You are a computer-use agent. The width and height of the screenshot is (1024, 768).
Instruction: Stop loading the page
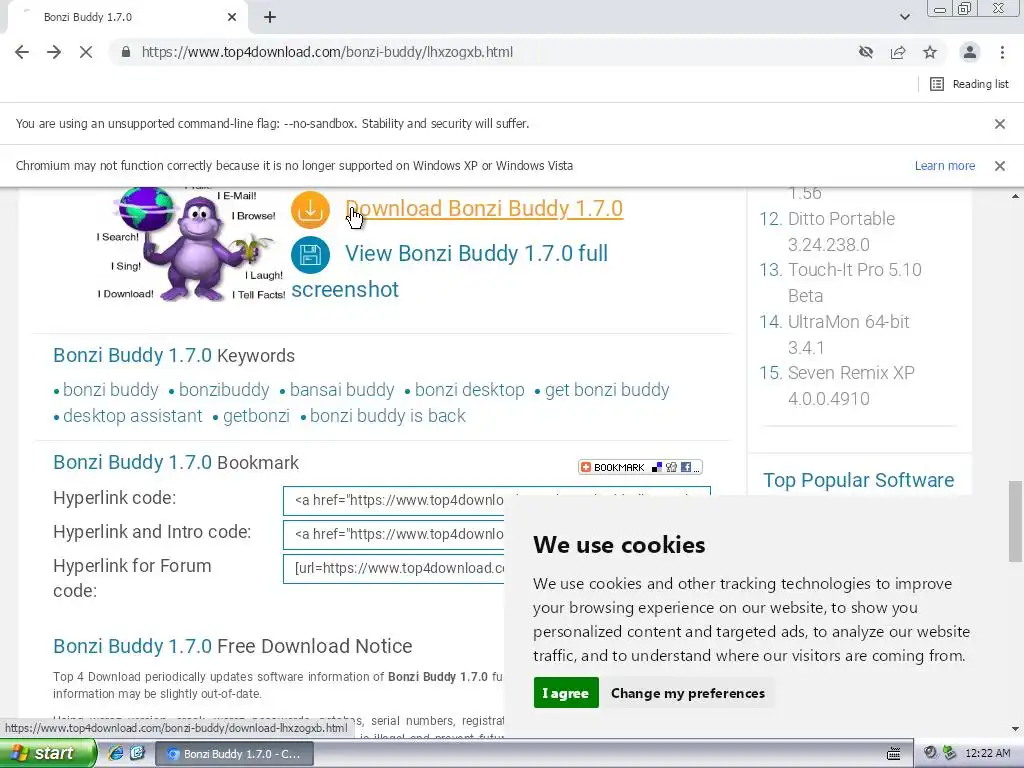click(x=86, y=52)
